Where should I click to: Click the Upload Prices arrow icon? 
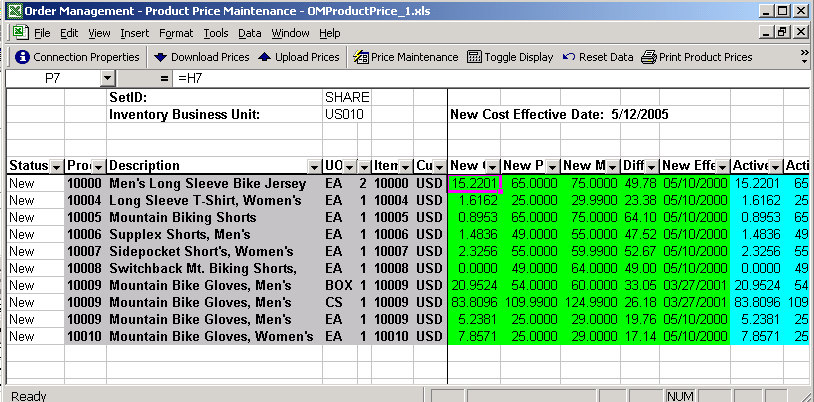click(x=264, y=57)
